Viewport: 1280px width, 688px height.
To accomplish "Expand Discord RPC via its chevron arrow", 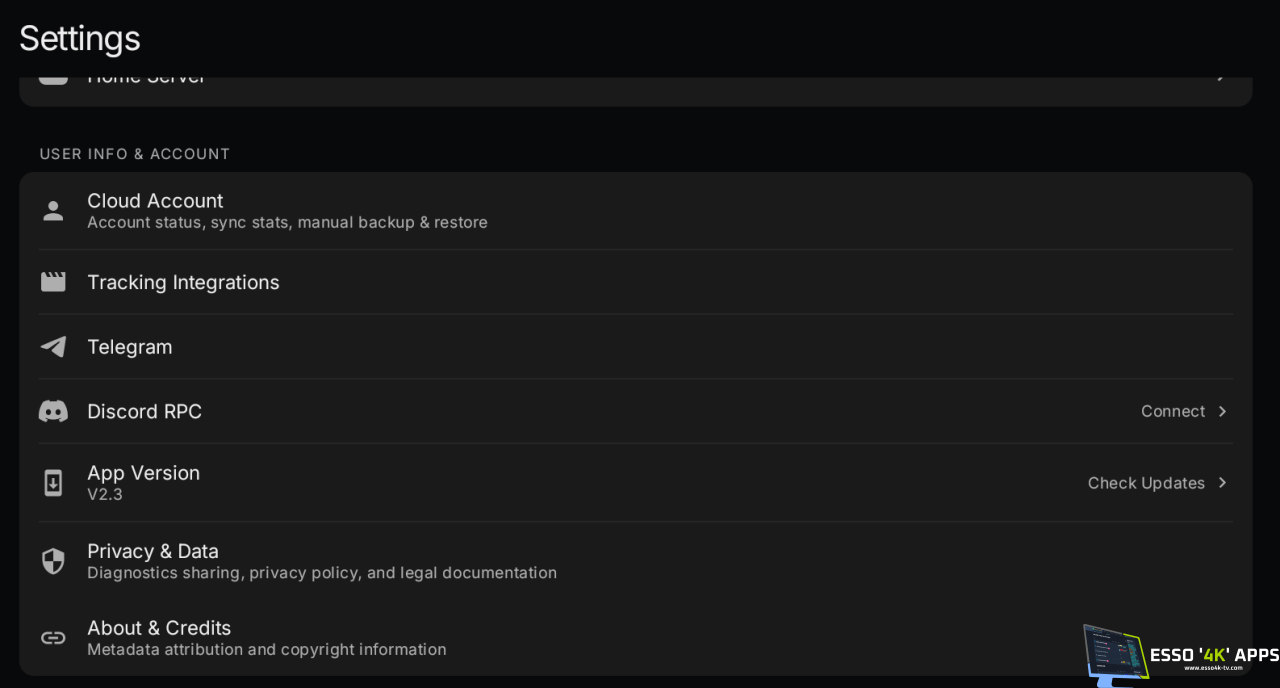I will click(x=1222, y=411).
